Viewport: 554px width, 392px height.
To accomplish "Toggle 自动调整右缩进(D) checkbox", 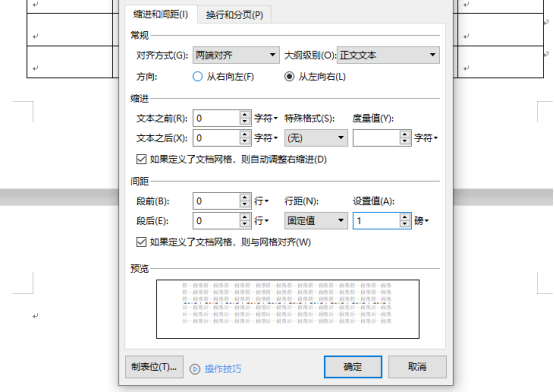I will pos(141,159).
